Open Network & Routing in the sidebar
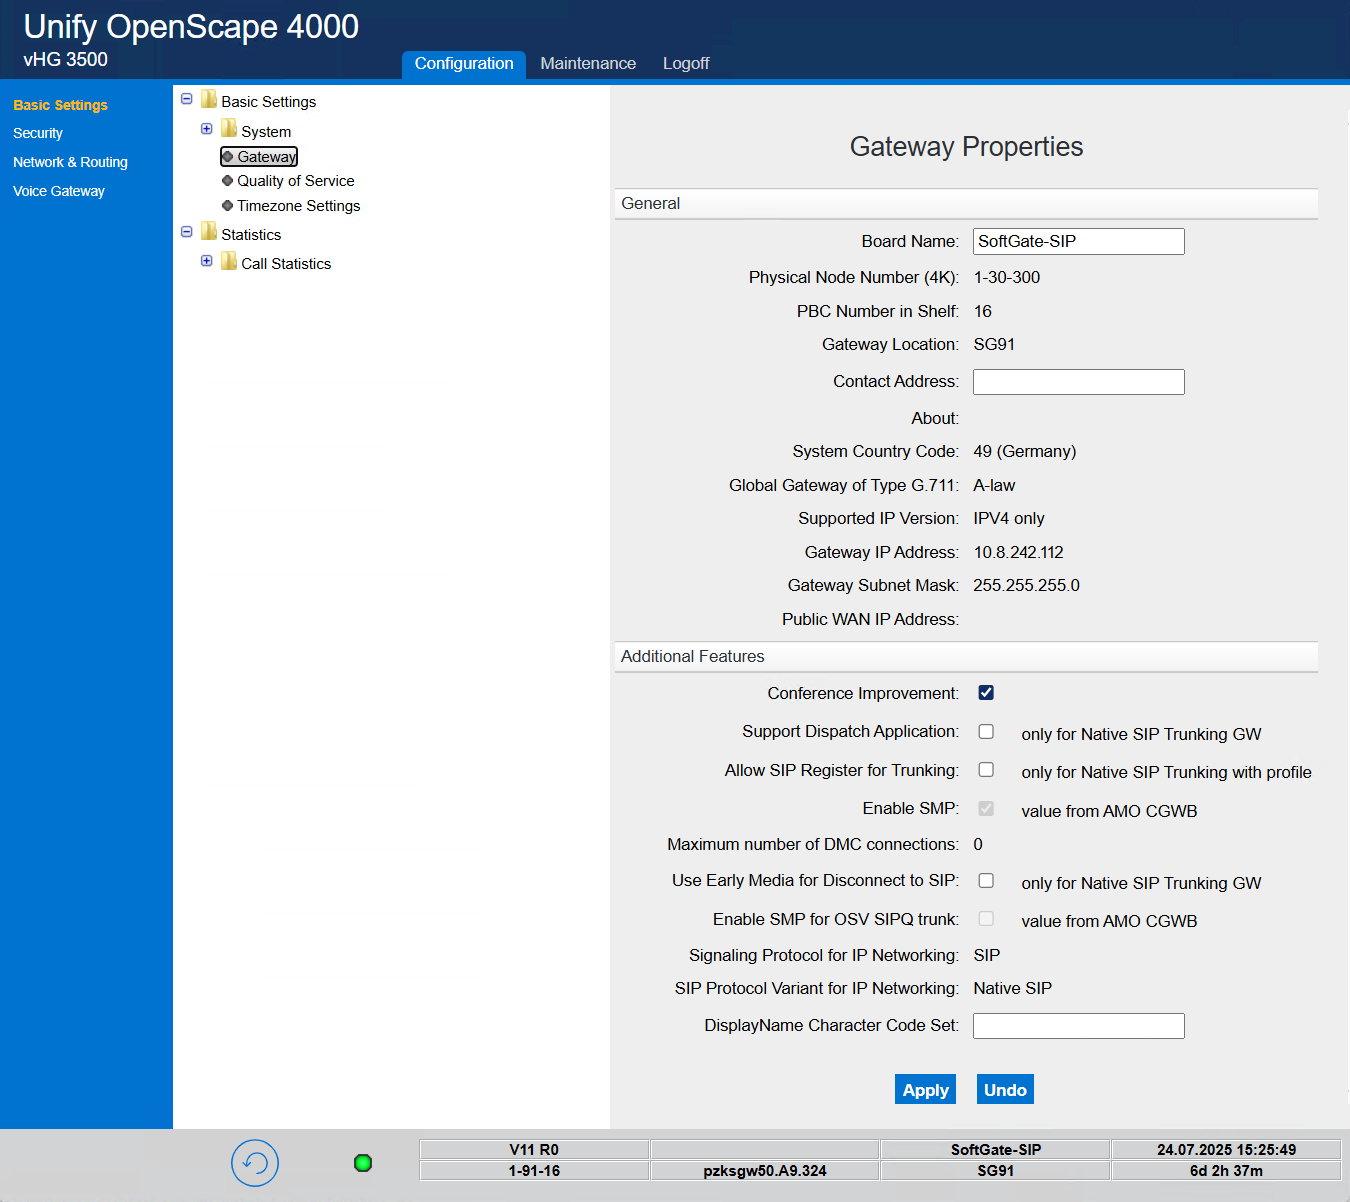1350x1202 pixels. [x=70, y=161]
